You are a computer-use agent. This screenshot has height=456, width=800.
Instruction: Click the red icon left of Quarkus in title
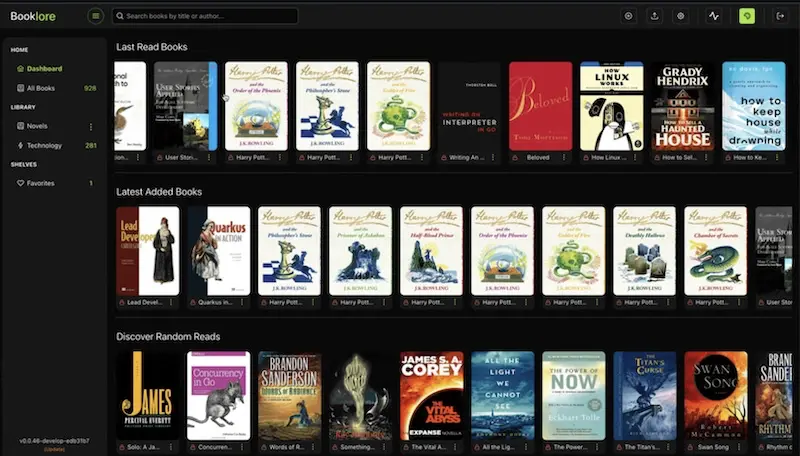tap(193, 302)
